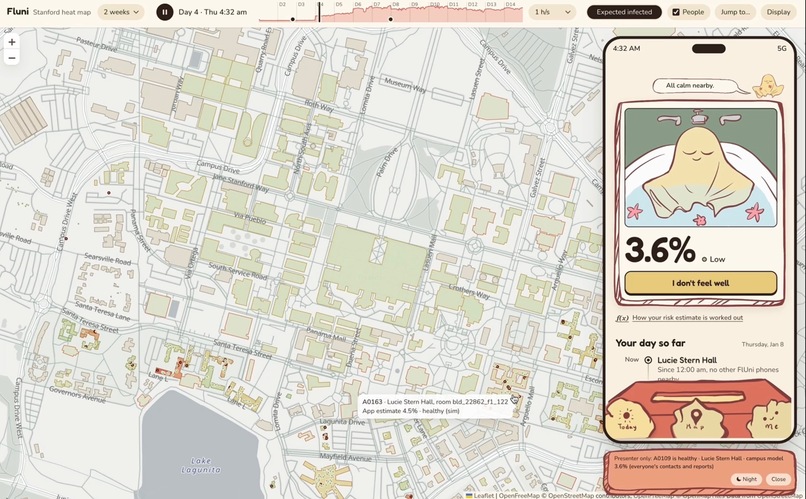Image resolution: width=806 pixels, height=499 pixels.
Task: Click the Now location marker icon
Action: click(648, 360)
